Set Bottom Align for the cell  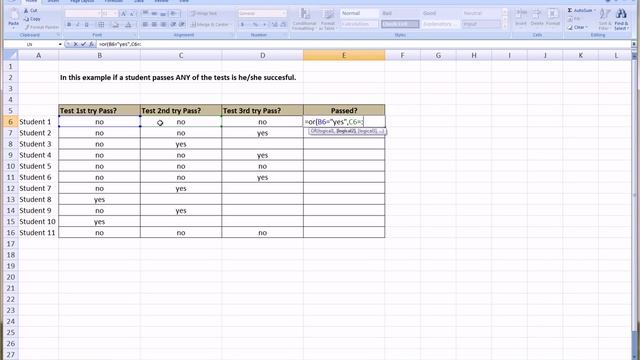pos(163,13)
